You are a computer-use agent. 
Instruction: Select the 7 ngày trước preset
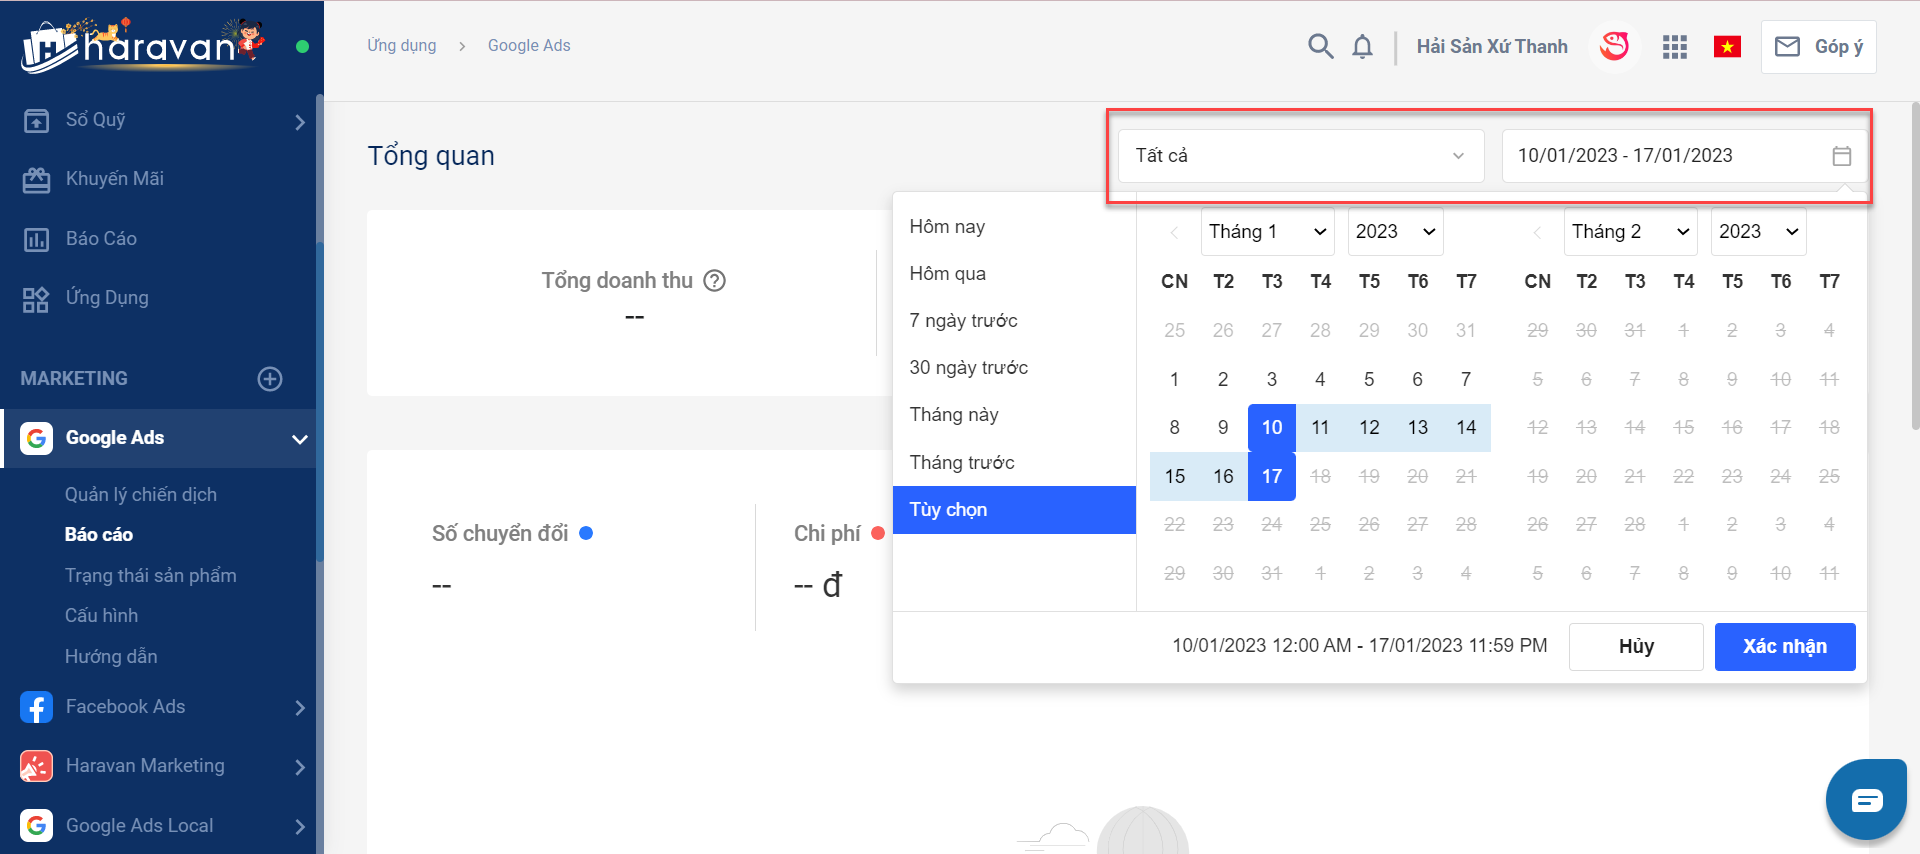point(963,321)
